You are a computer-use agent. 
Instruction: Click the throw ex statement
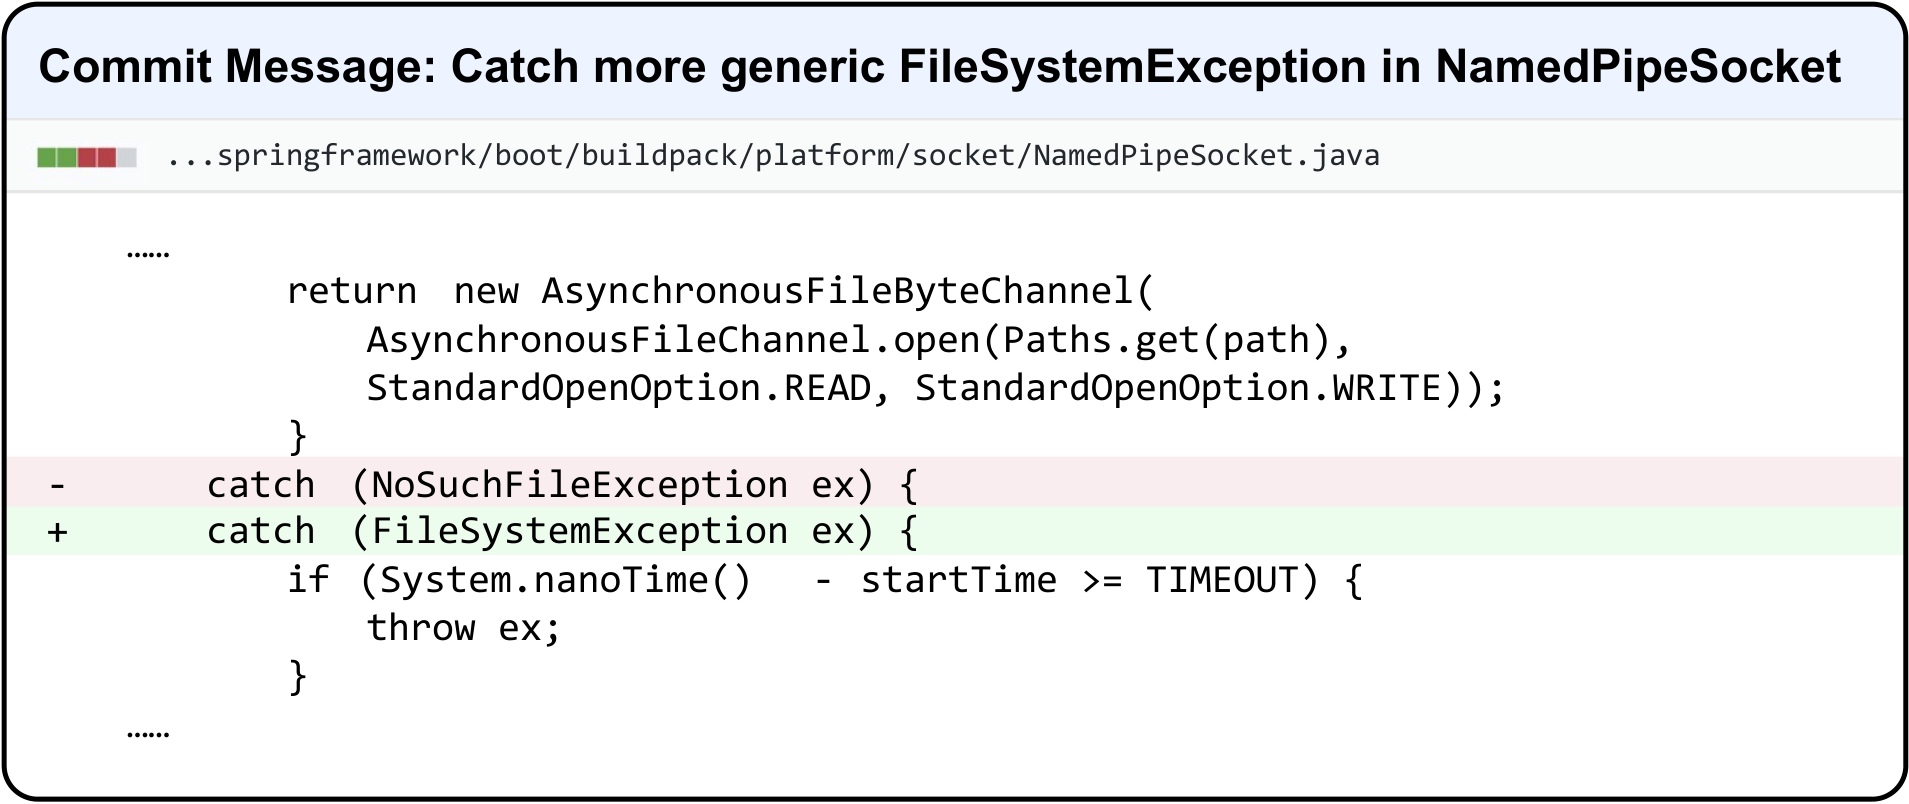tap(464, 628)
